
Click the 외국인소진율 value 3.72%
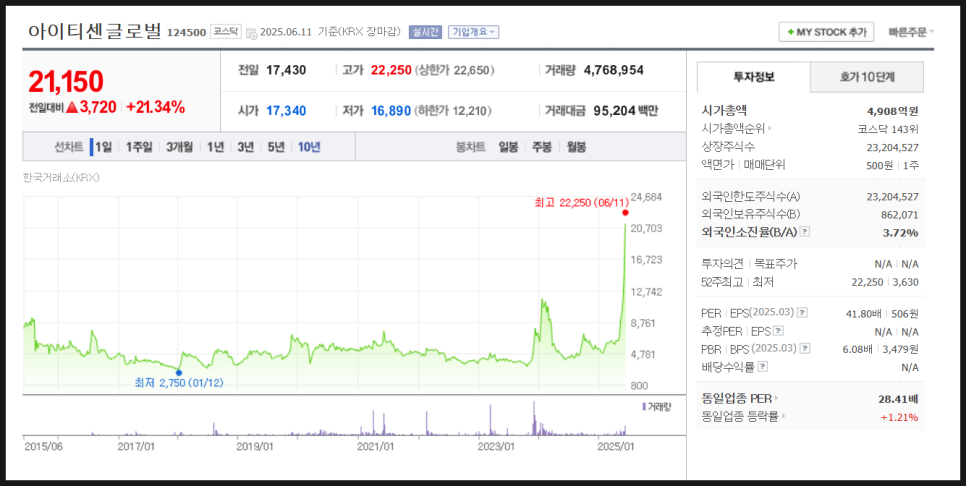[x=902, y=232]
